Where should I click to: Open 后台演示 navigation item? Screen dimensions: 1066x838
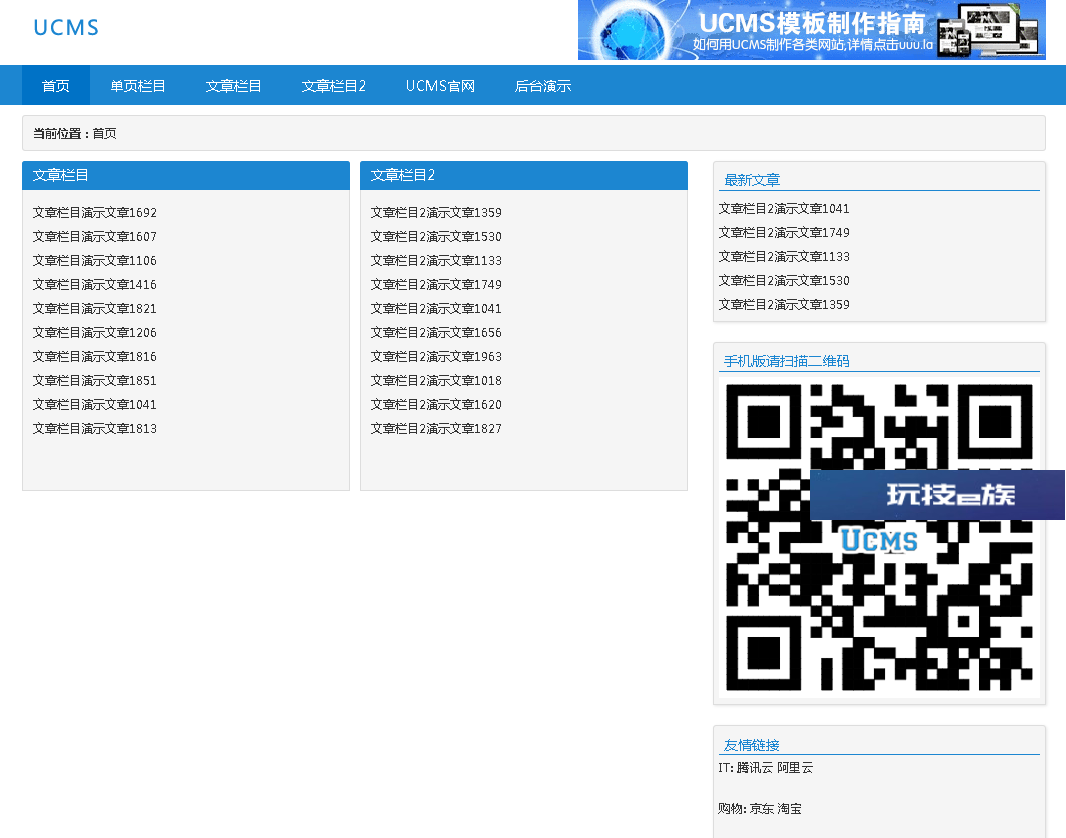pyautogui.click(x=543, y=86)
